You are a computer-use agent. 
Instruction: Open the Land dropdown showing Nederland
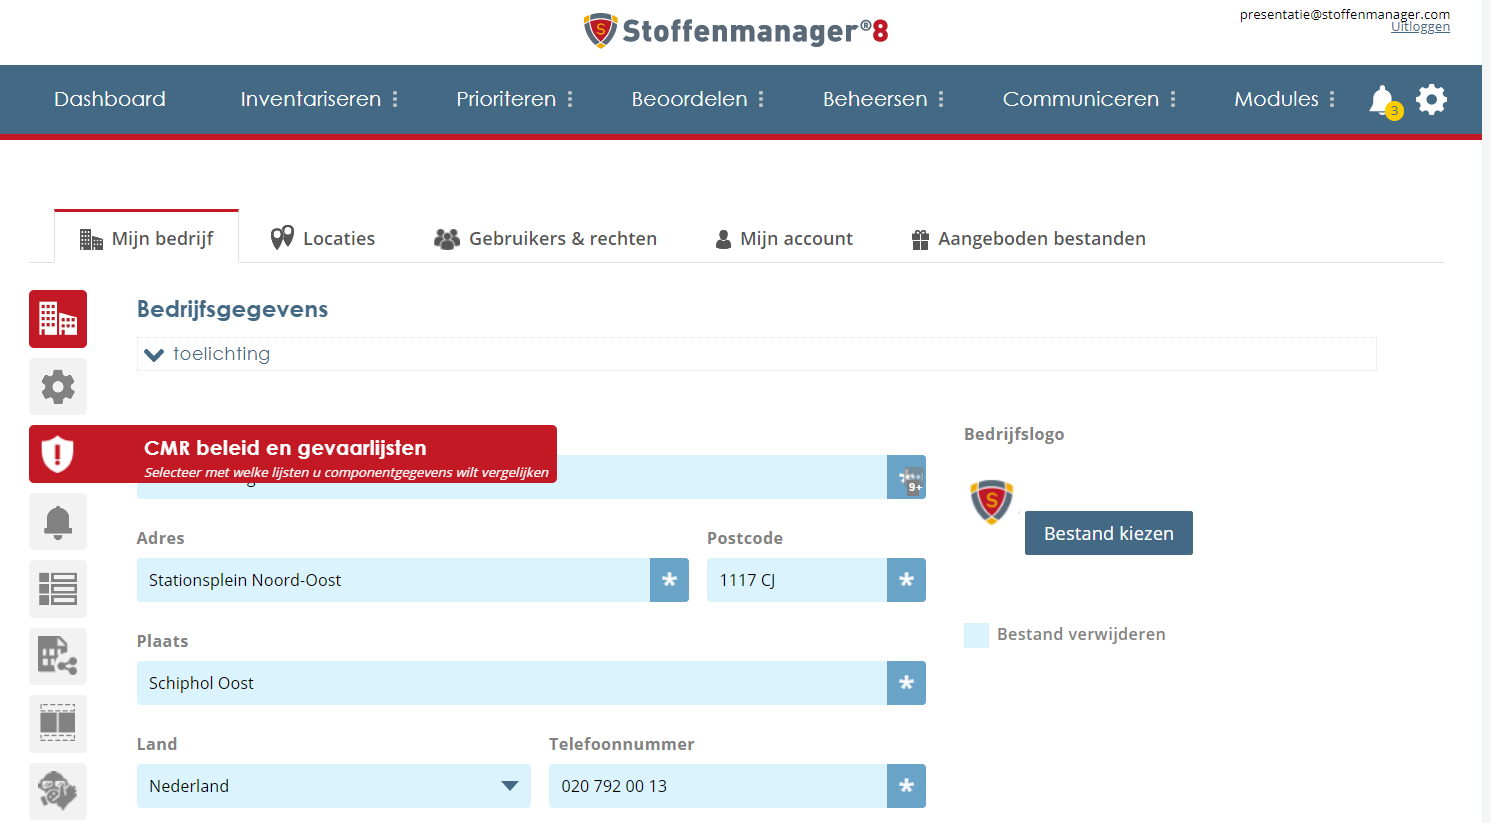click(x=334, y=786)
